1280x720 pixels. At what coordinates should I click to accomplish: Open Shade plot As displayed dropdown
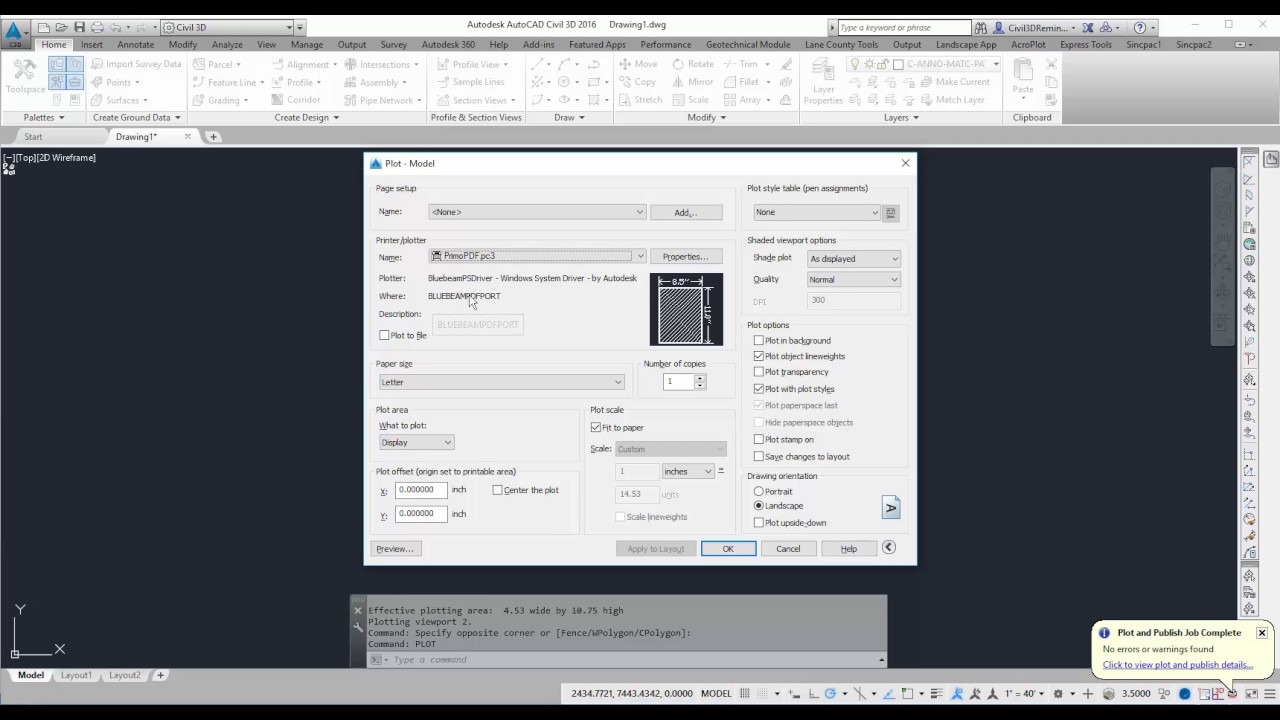[x=854, y=258]
